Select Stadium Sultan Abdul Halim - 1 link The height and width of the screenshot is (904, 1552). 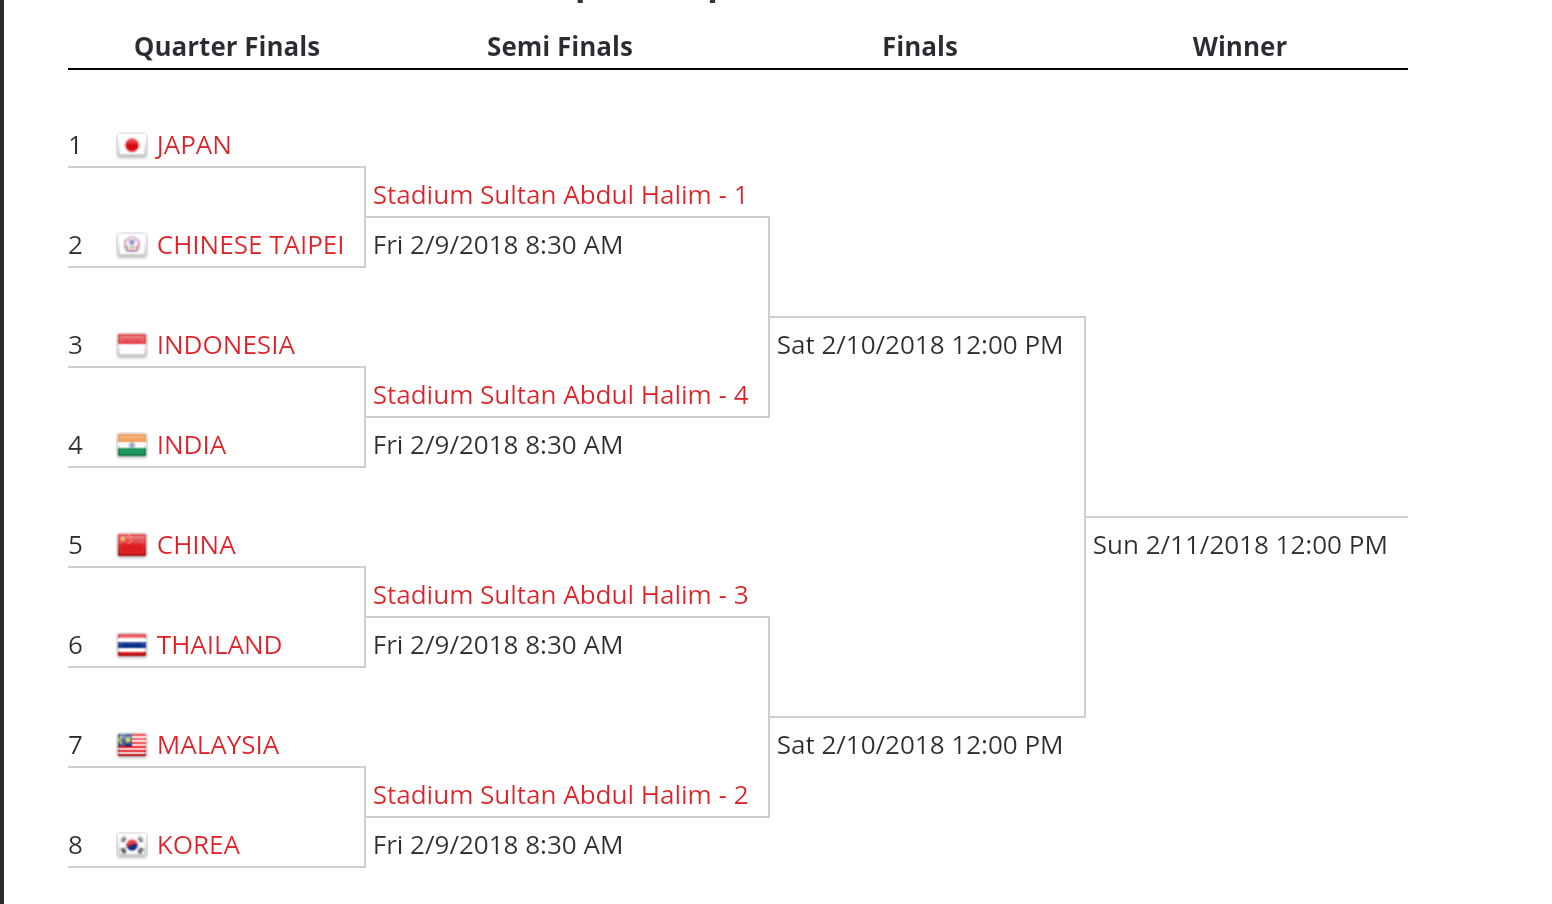[560, 196]
